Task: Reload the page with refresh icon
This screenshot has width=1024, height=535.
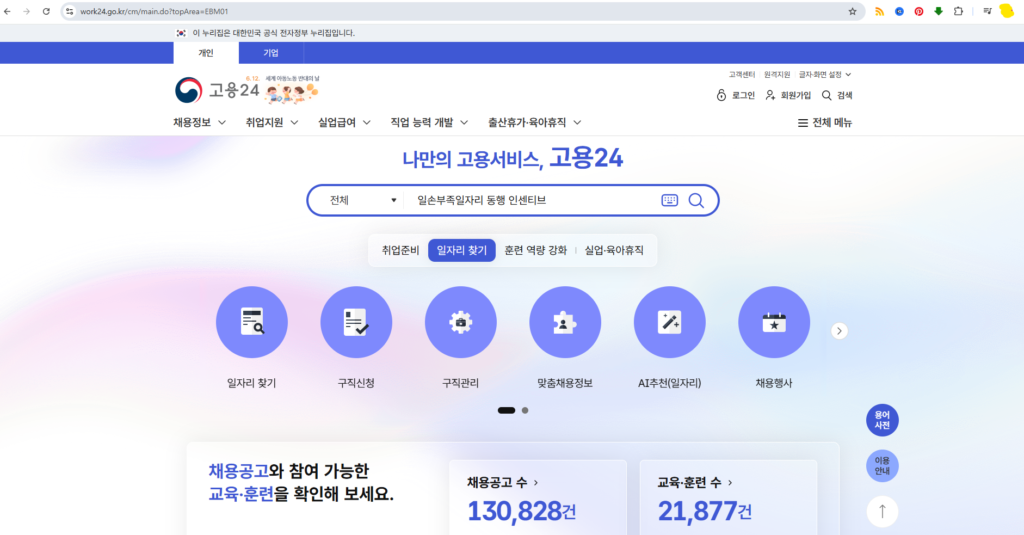Action: pyautogui.click(x=46, y=11)
